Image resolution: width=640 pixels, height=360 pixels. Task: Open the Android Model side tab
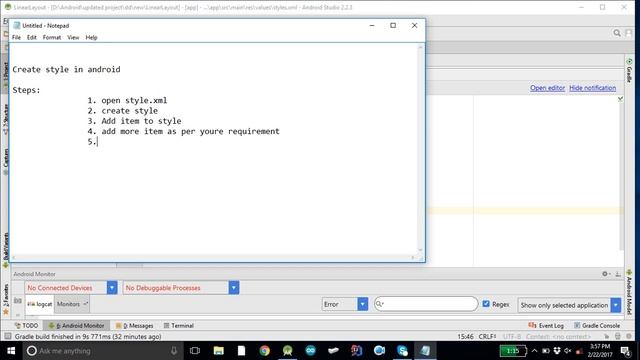[x=629, y=292]
